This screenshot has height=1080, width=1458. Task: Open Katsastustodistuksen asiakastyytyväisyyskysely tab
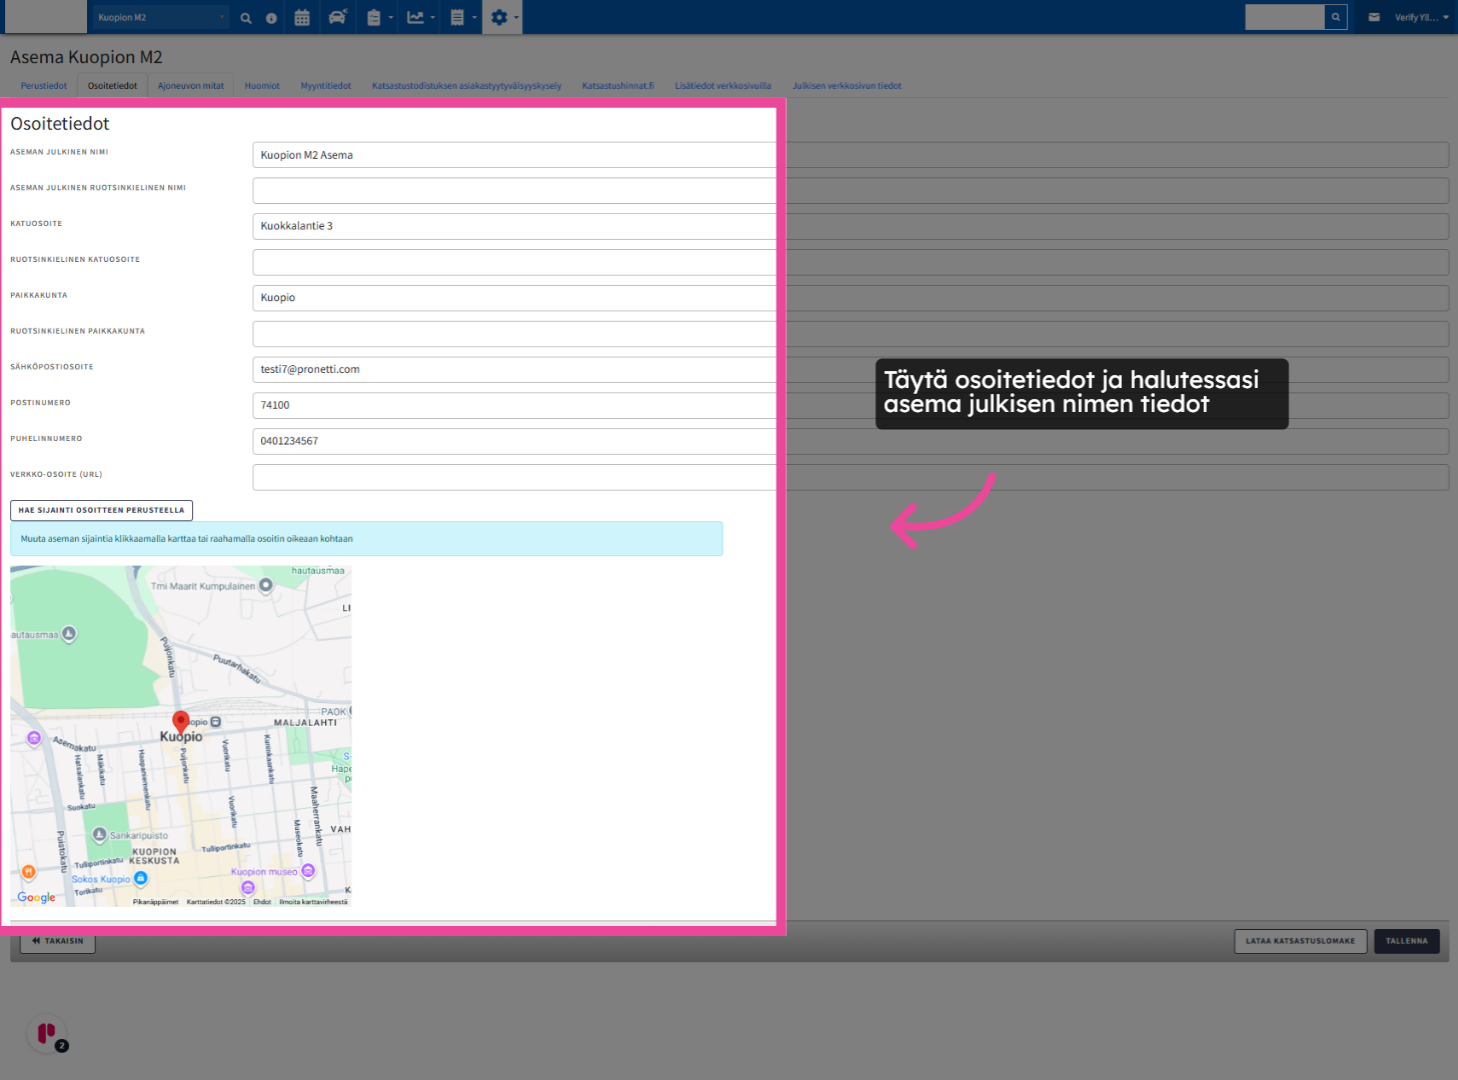tap(467, 86)
